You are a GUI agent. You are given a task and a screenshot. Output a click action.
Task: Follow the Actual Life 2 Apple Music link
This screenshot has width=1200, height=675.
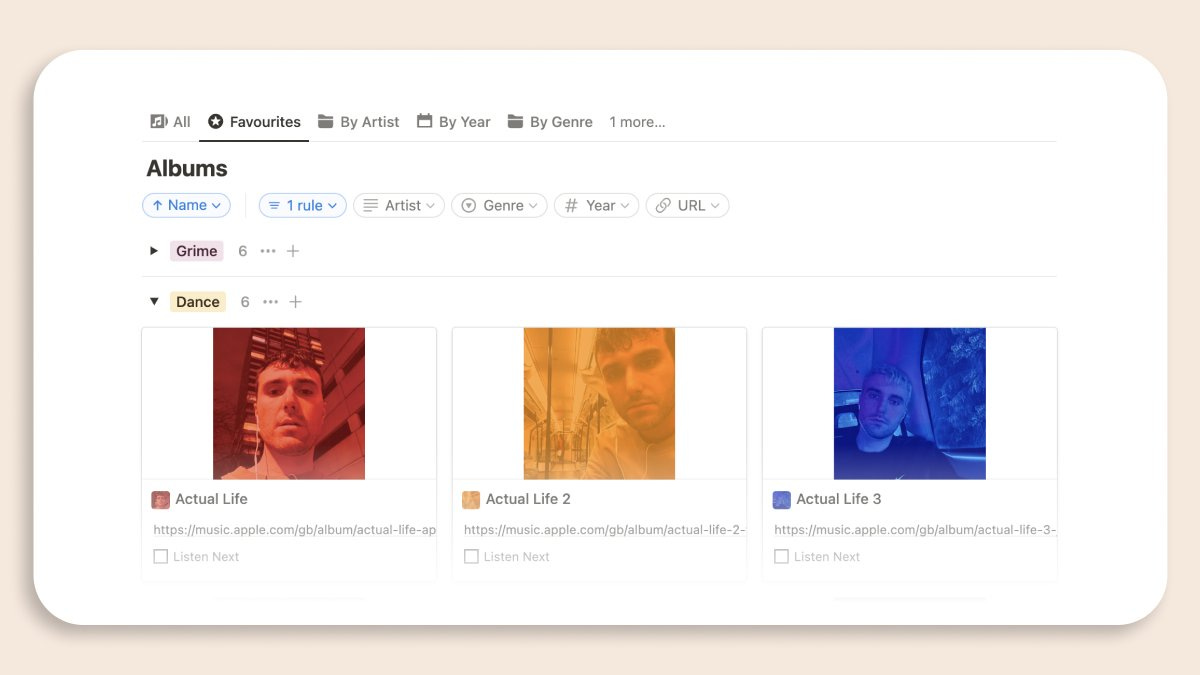(x=605, y=530)
